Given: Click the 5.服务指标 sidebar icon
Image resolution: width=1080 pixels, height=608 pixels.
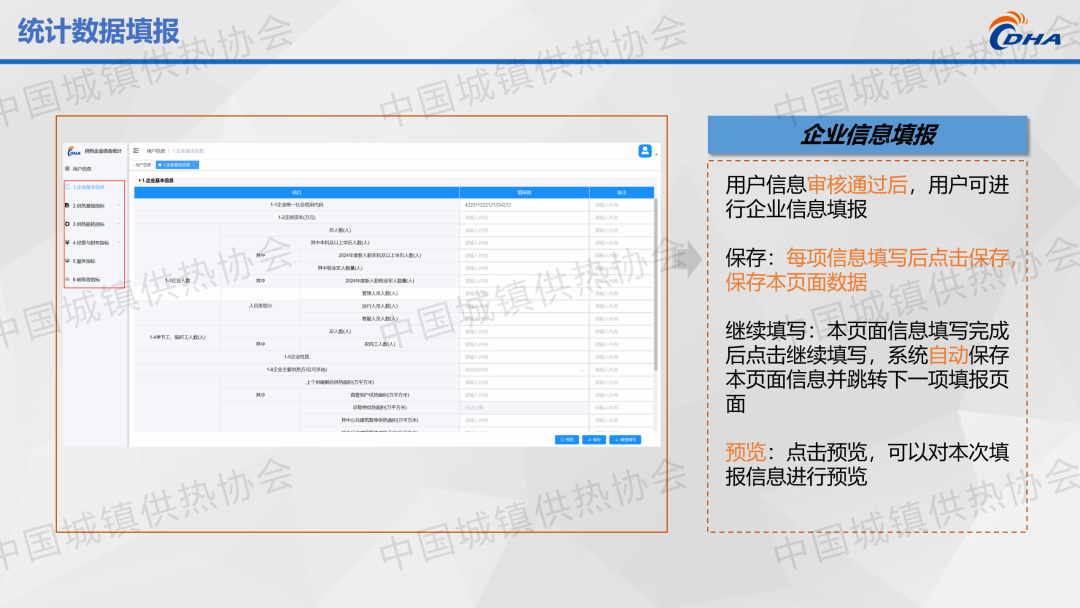Looking at the screenshot, I should (67, 261).
